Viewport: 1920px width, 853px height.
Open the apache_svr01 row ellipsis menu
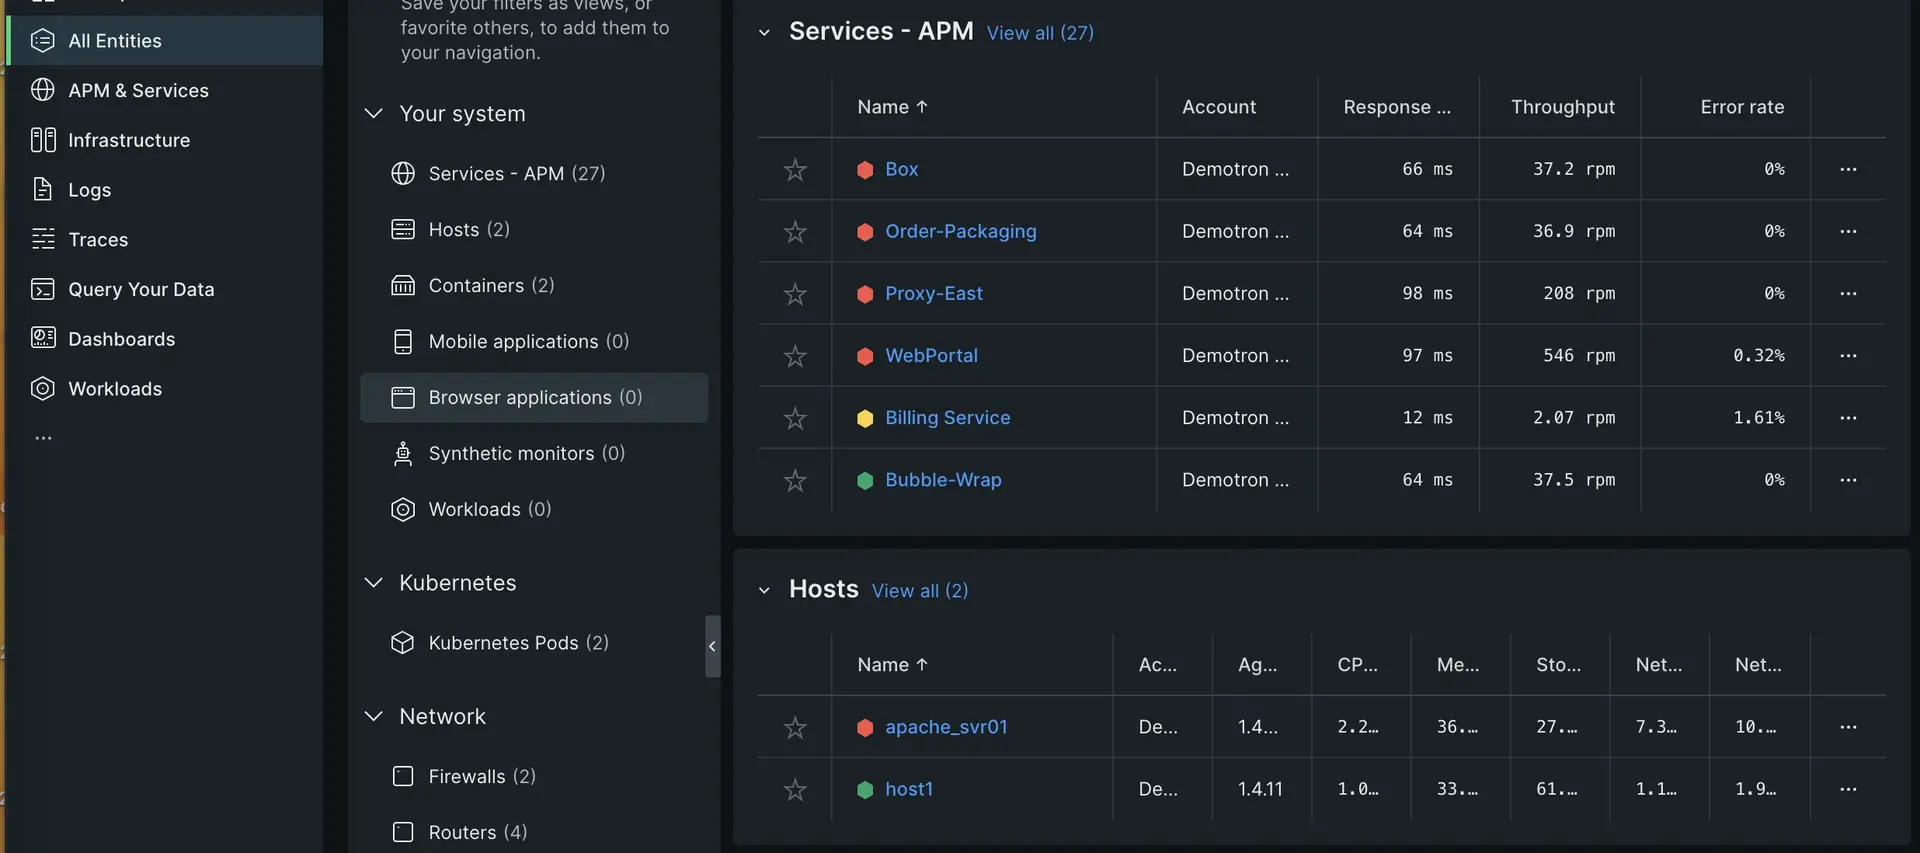(1848, 727)
